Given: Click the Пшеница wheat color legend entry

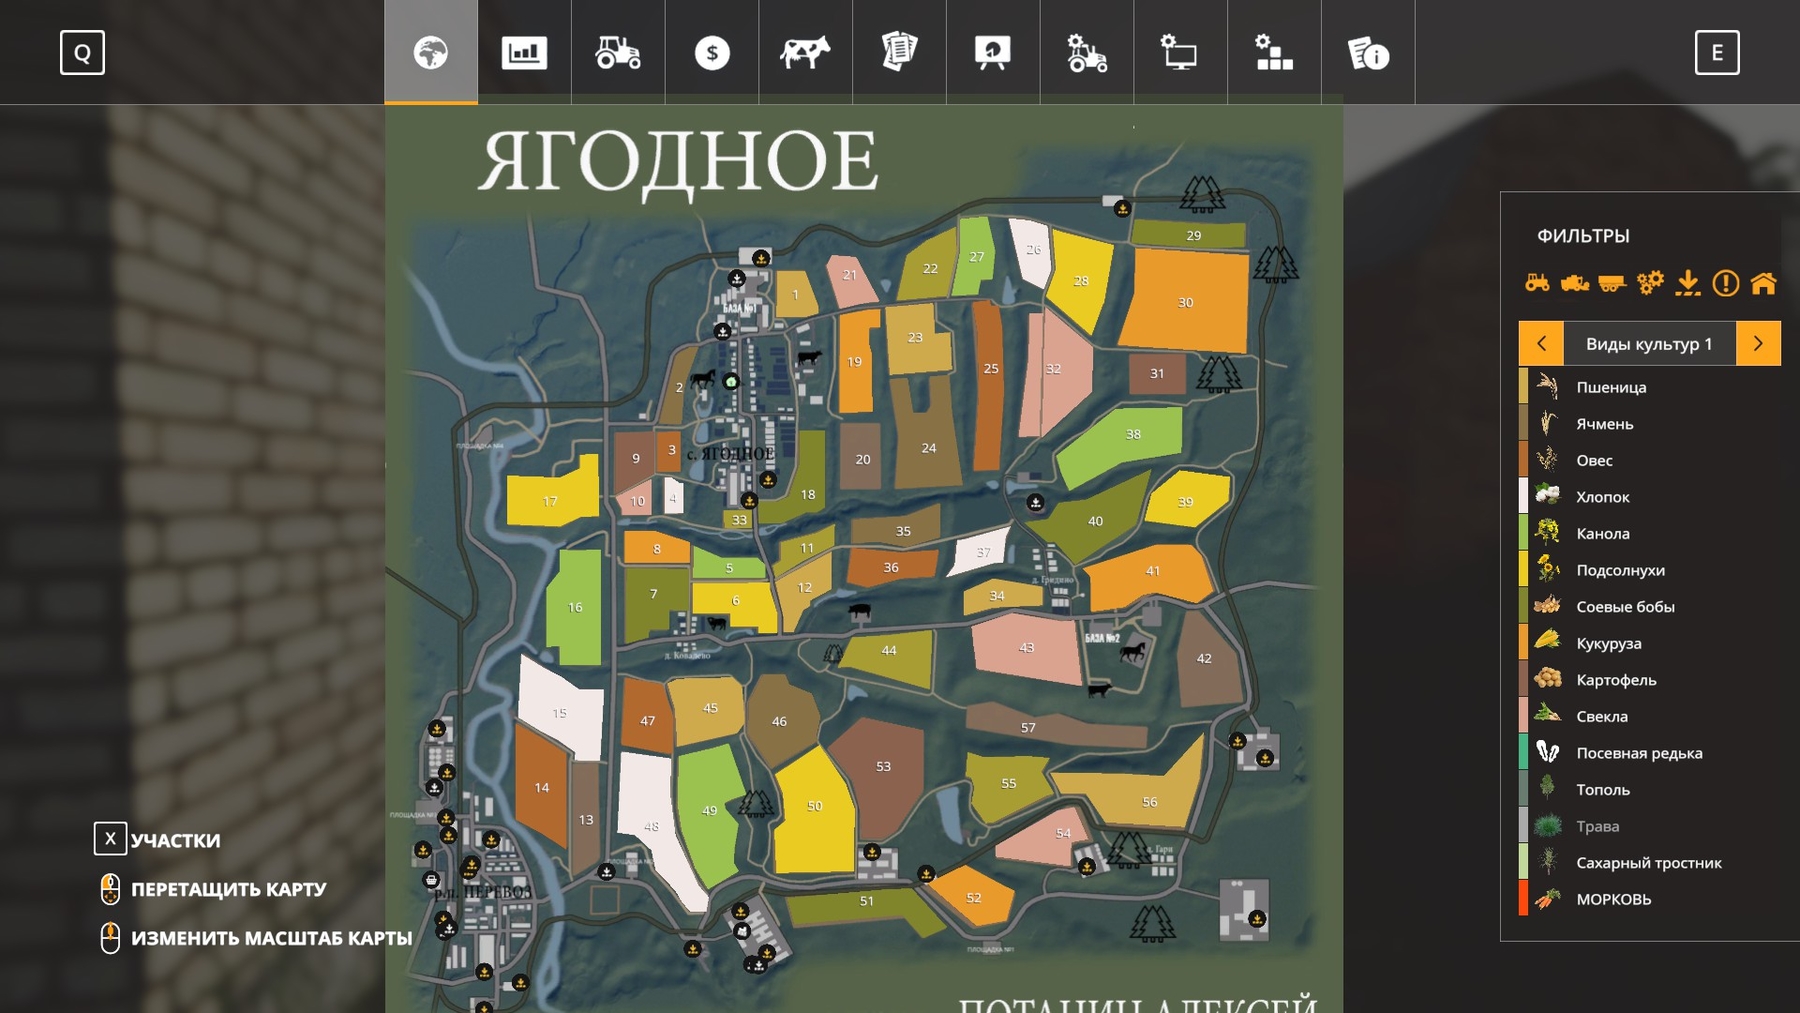Looking at the screenshot, I should pyautogui.click(x=1610, y=387).
